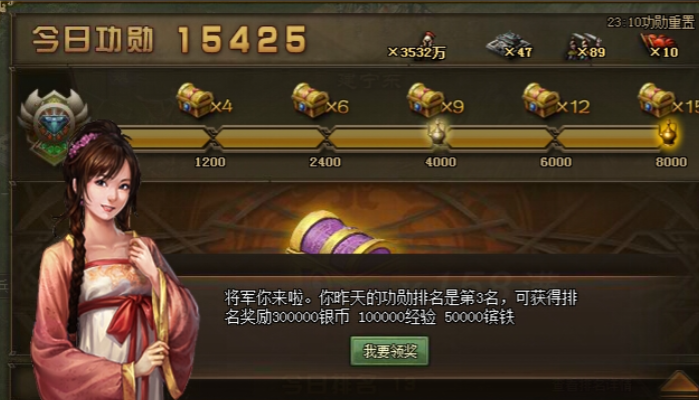Click the 1200 milestone label
Viewport: 699px width, 400px height.
coord(210,161)
